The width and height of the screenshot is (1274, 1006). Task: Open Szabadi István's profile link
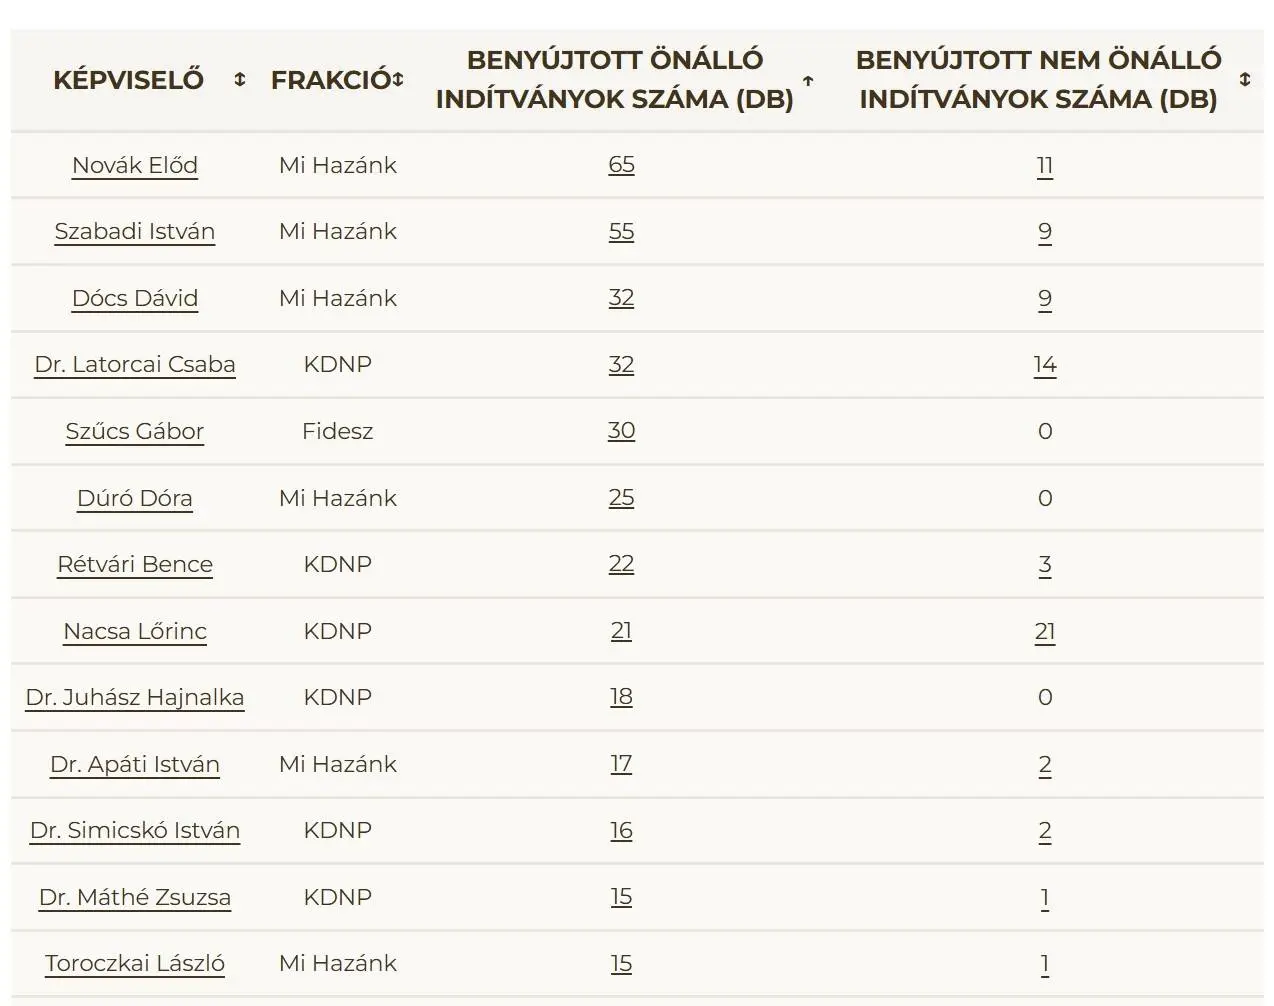coord(135,232)
